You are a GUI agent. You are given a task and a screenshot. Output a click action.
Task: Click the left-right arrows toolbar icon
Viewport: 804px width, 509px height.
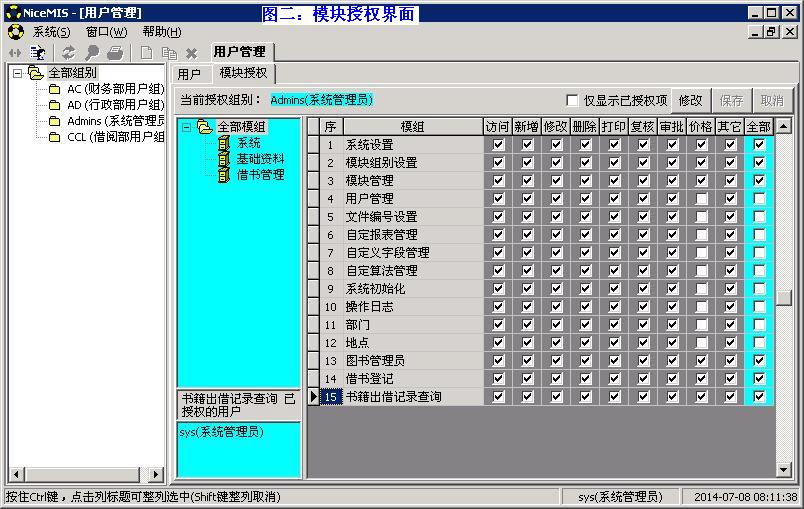[15, 53]
